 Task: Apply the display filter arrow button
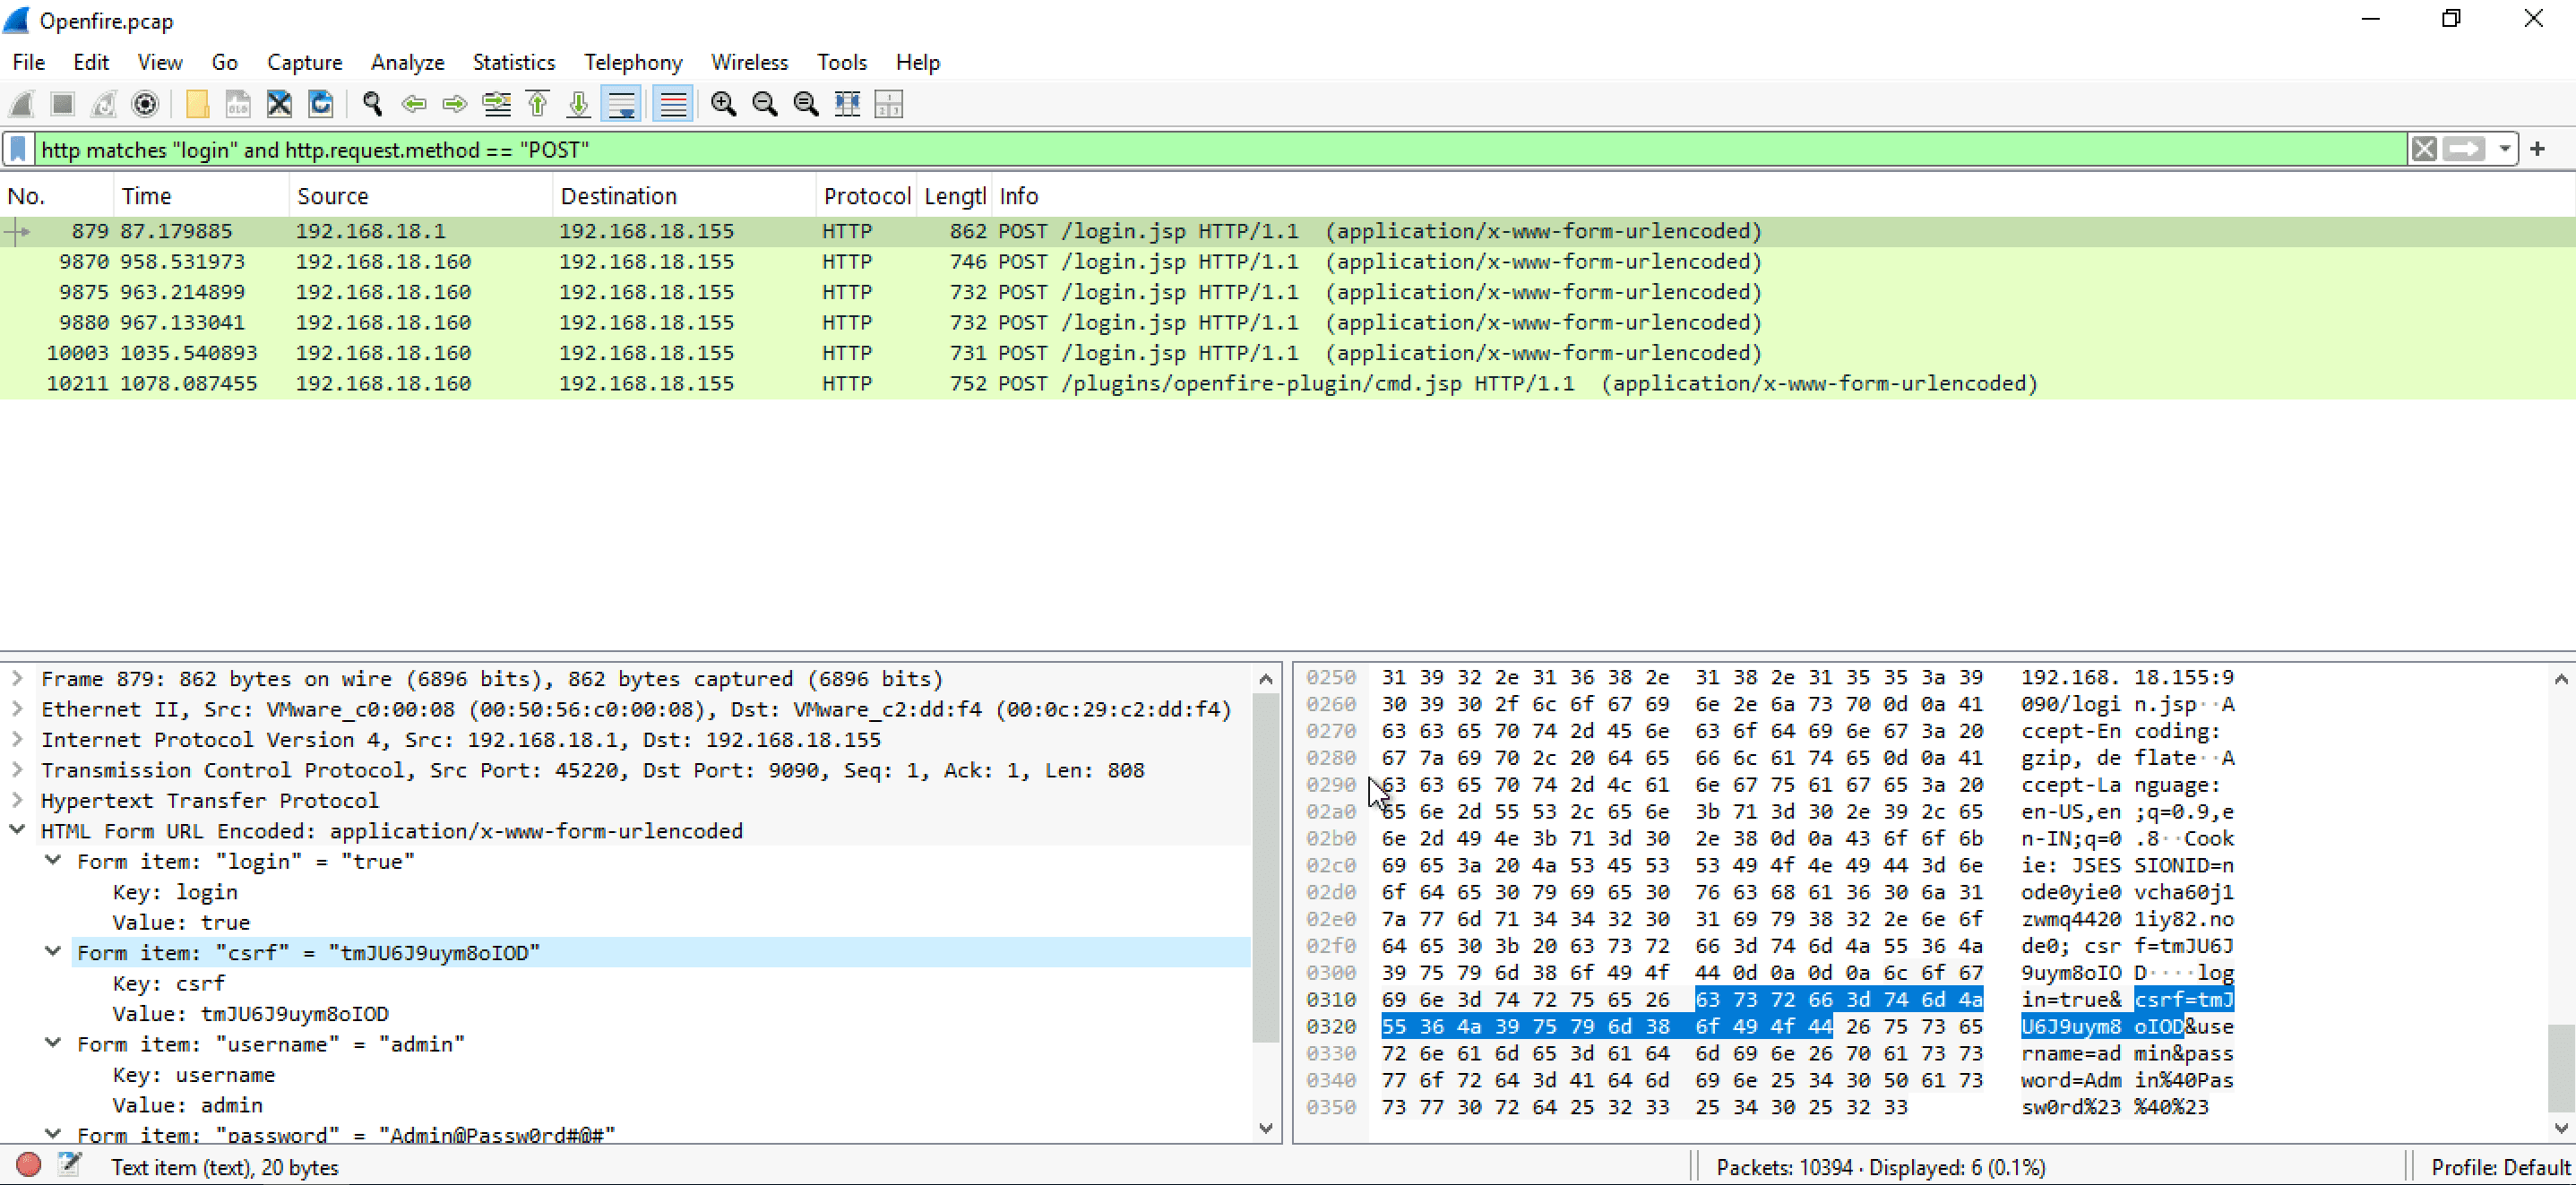[2463, 149]
